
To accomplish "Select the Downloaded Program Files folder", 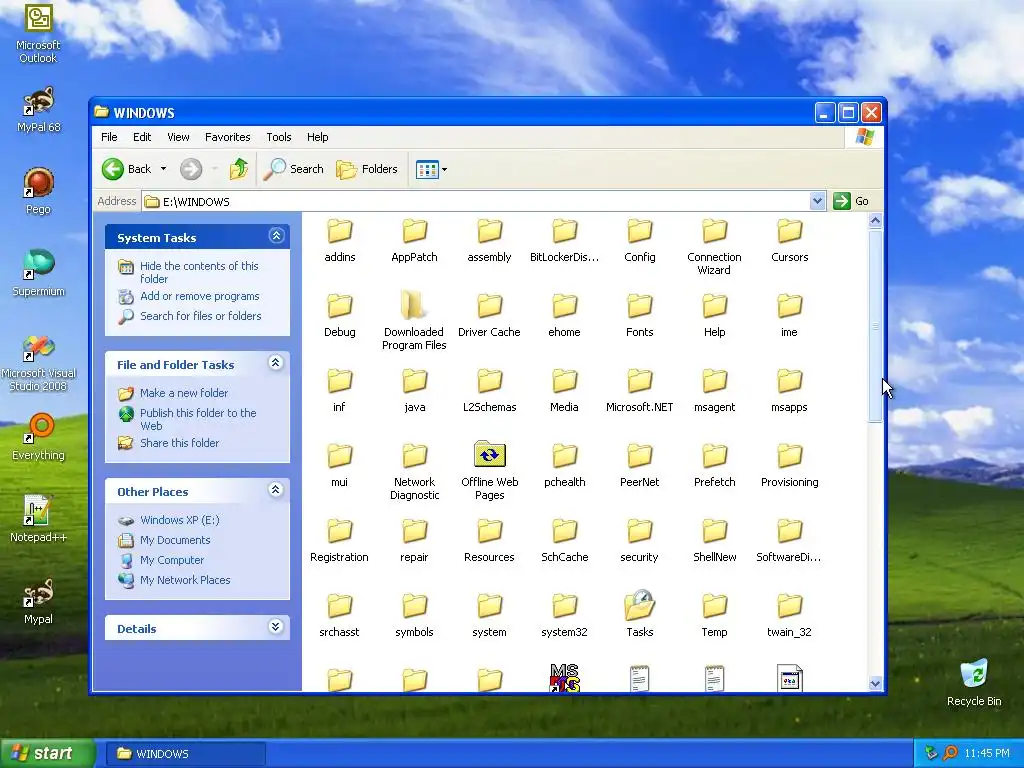I will [x=414, y=320].
